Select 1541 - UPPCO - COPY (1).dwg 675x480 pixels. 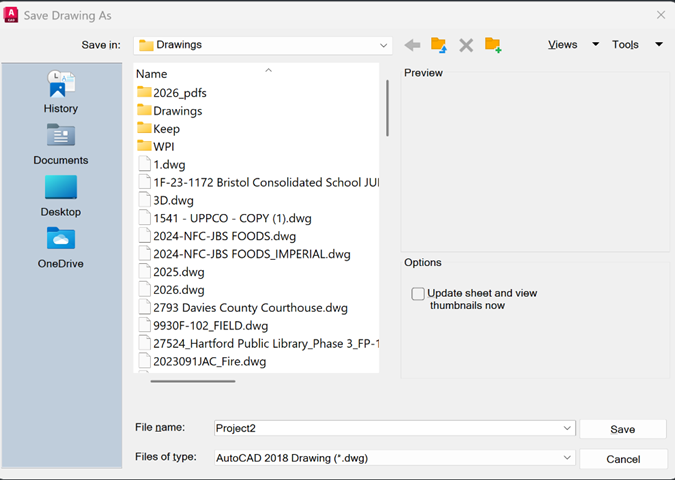[225, 218]
